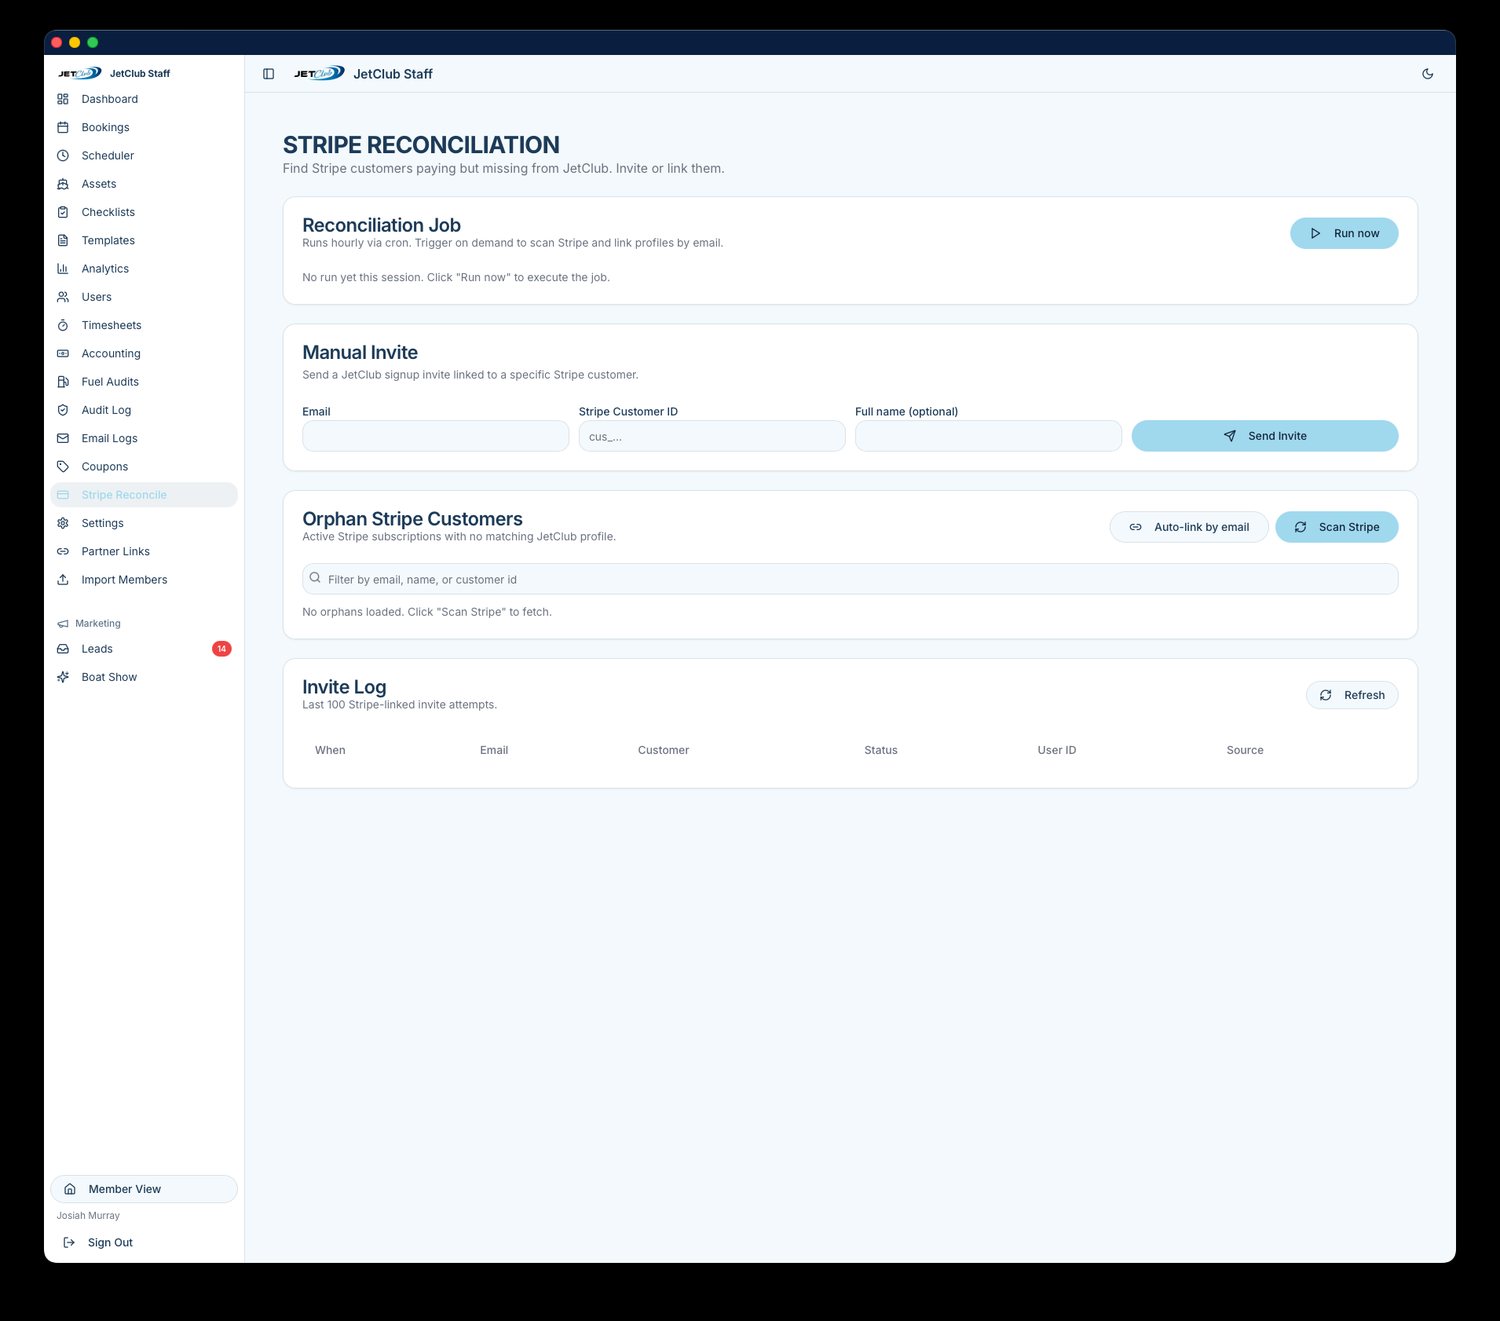
Task: Click the orphan customers filter box
Action: 850,579
